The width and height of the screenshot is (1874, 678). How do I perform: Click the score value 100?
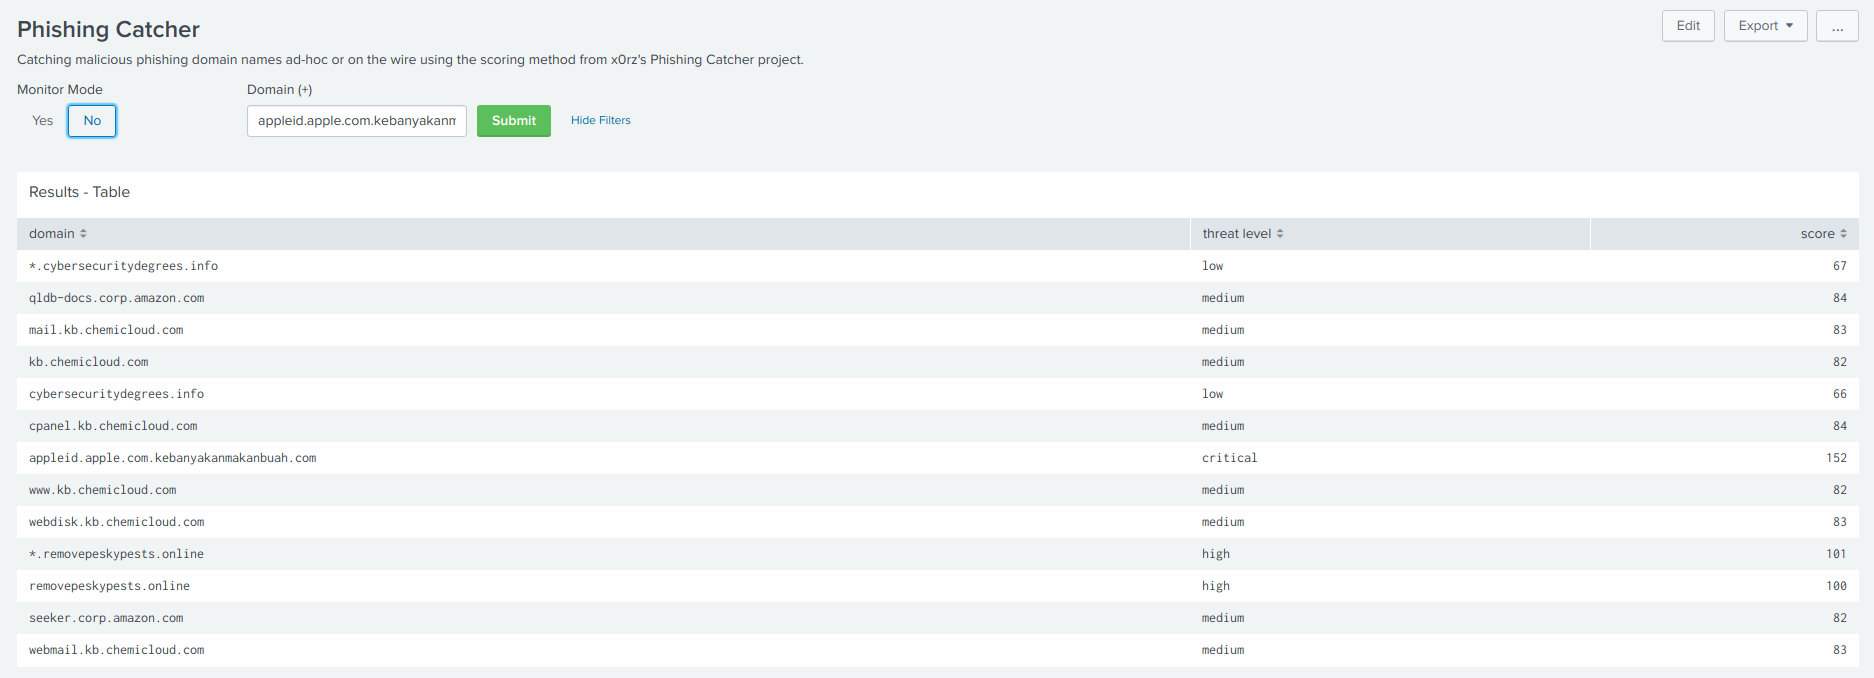(1836, 586)
